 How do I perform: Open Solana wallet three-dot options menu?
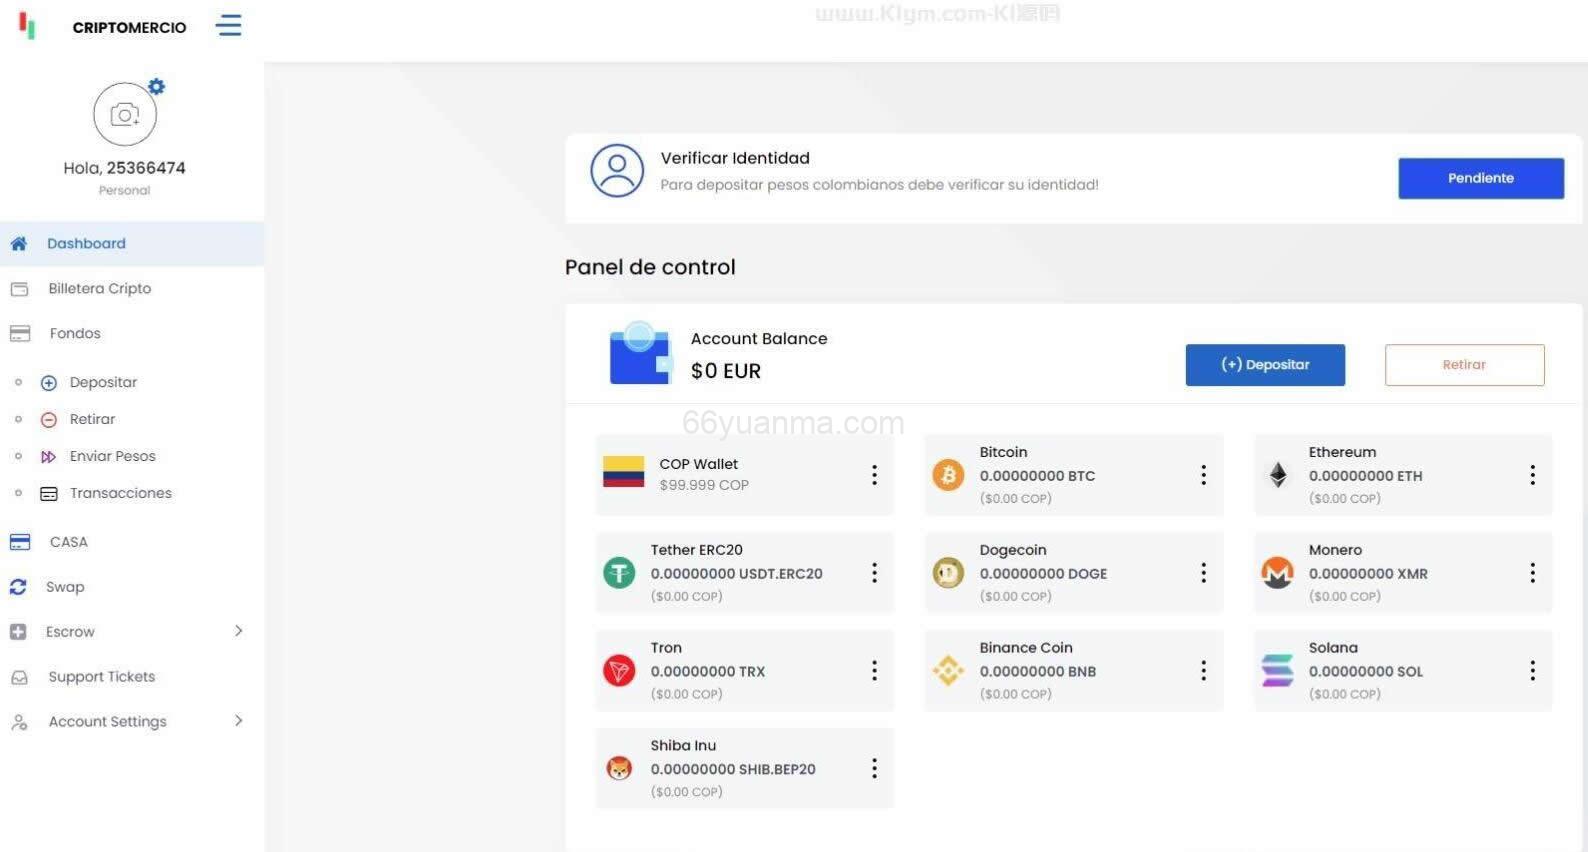pyautogui.click(x=1532, y=671)
